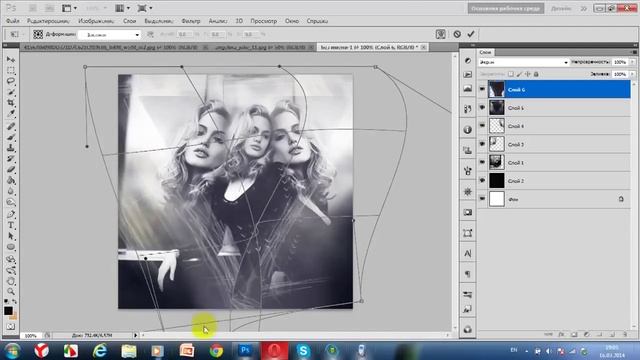Select the Crop tool

point(11,103)
